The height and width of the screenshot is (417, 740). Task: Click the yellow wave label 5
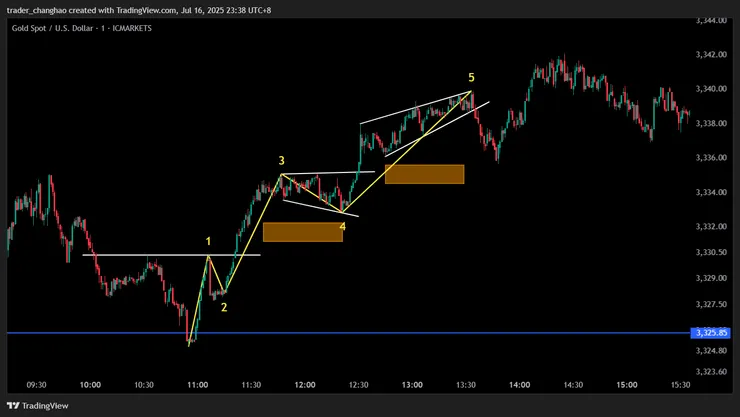471,77
